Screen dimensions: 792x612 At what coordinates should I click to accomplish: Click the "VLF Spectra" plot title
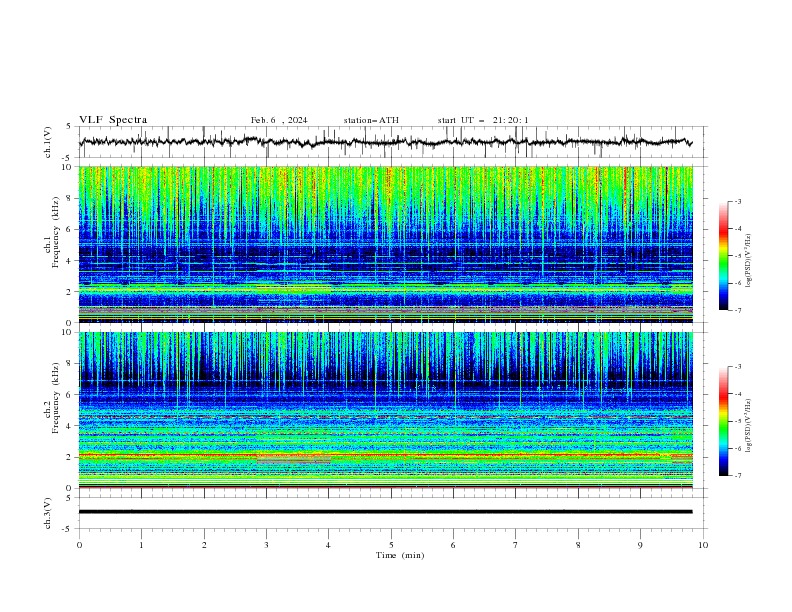click(113, 120)
